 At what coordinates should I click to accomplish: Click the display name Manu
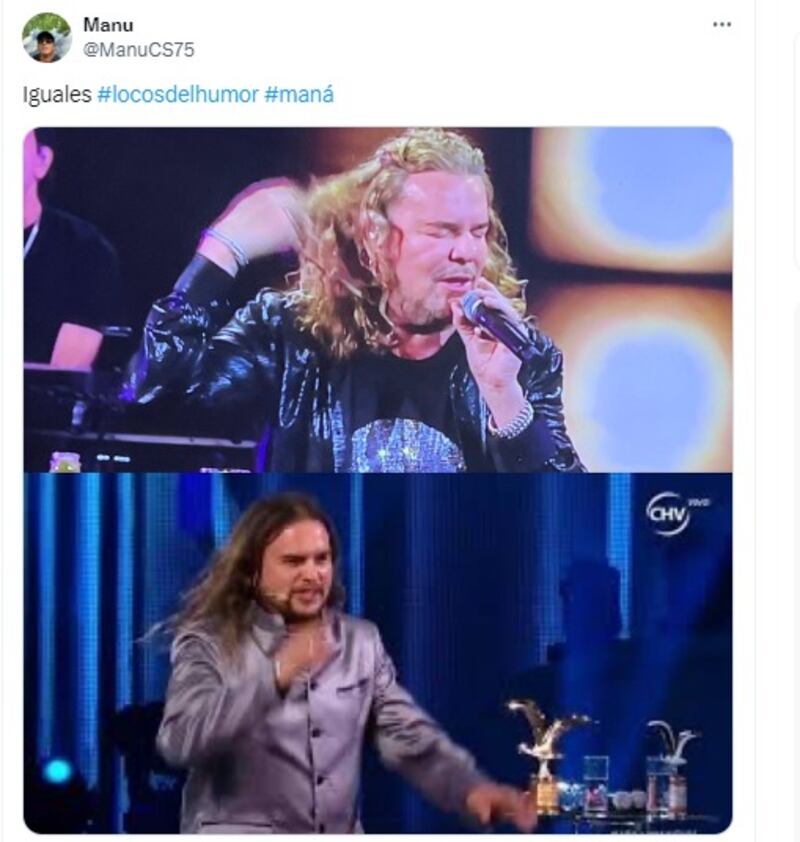point(108,25)
